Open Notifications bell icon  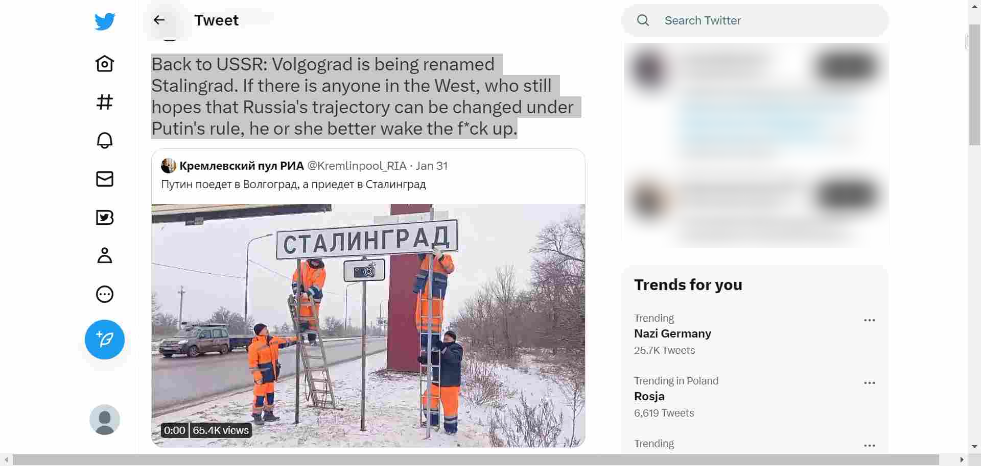point(104,141)
